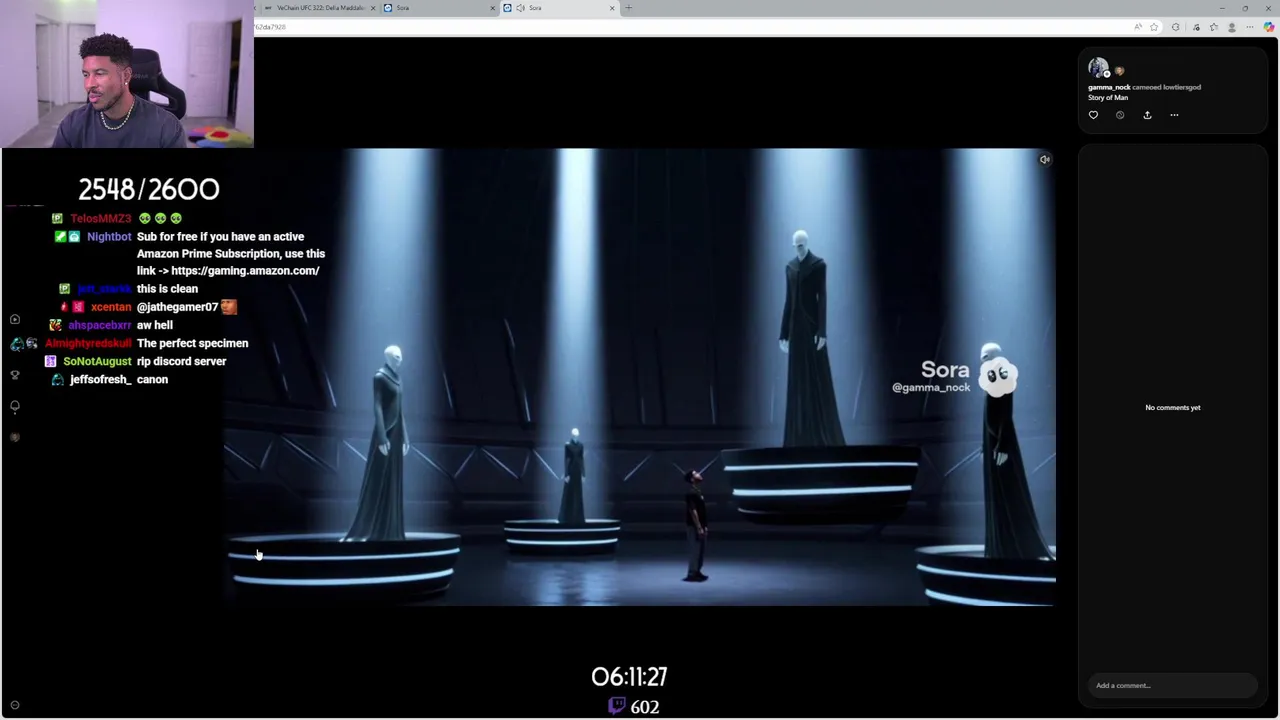Open the three-dot more options menu
This screenshot has height=720, width=1280.
[x=1174, y=115]
